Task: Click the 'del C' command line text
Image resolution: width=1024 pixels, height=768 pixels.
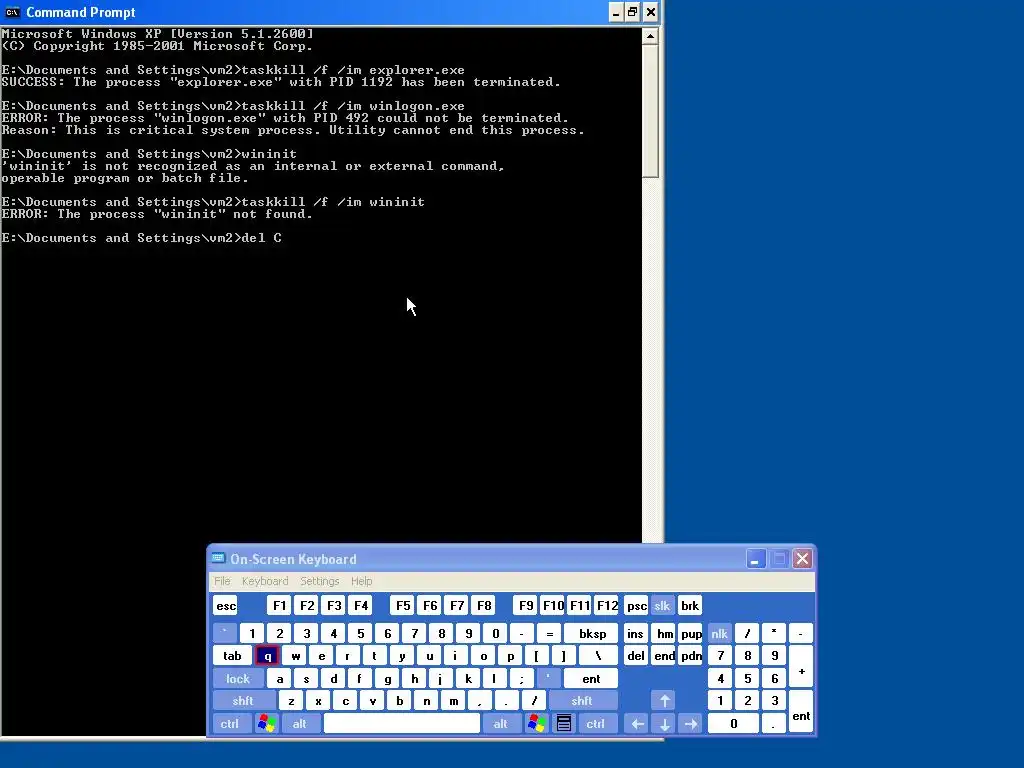Action: point(261,238)
